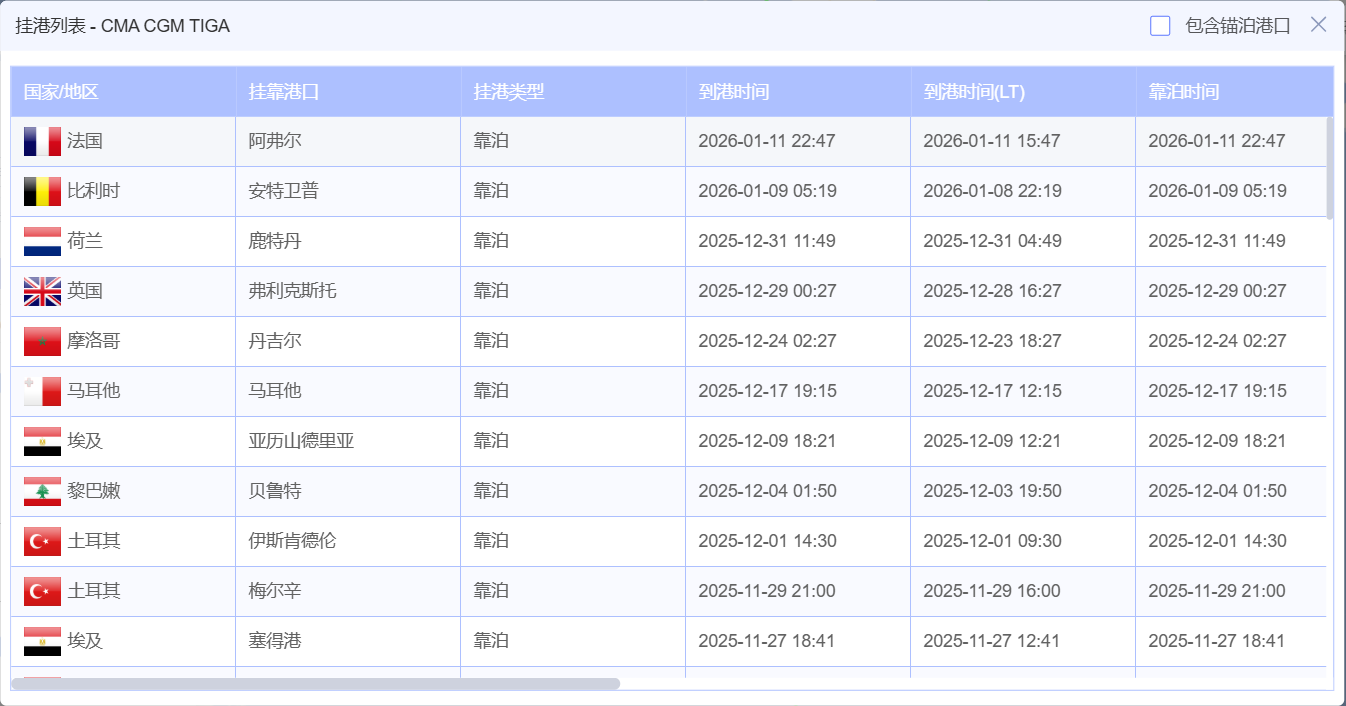Click the United Kingdom flag icon
This screenshot has width=1346, height=706.
[42, 291]
